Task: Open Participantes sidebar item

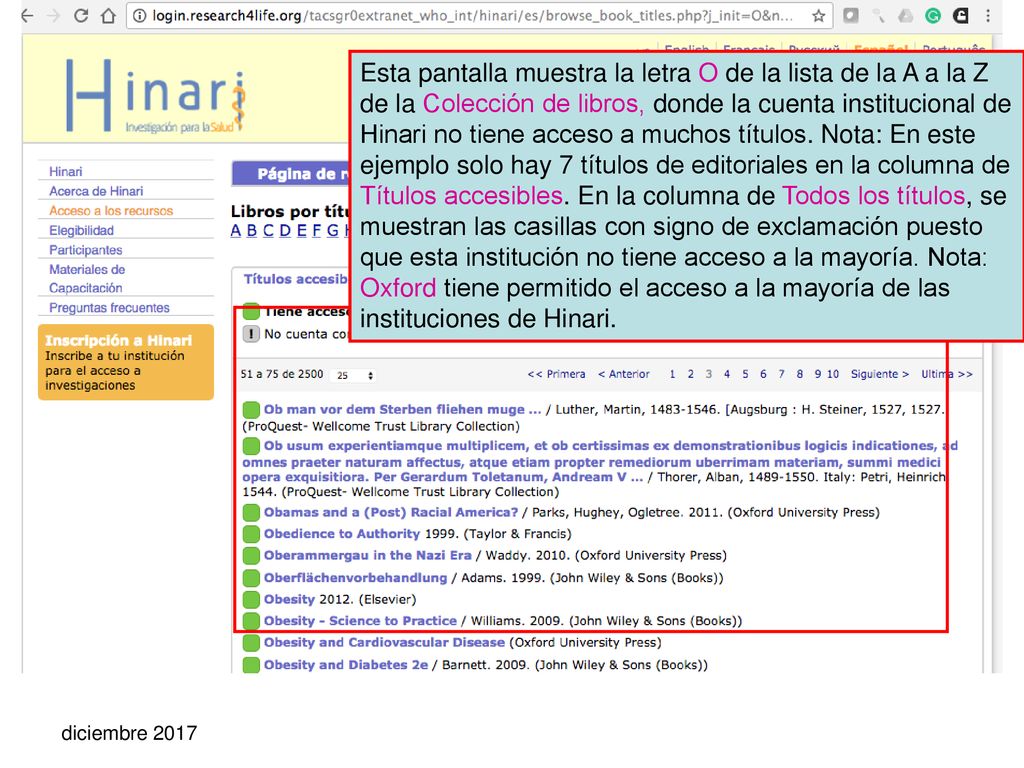Action: [x=86, y=250]
